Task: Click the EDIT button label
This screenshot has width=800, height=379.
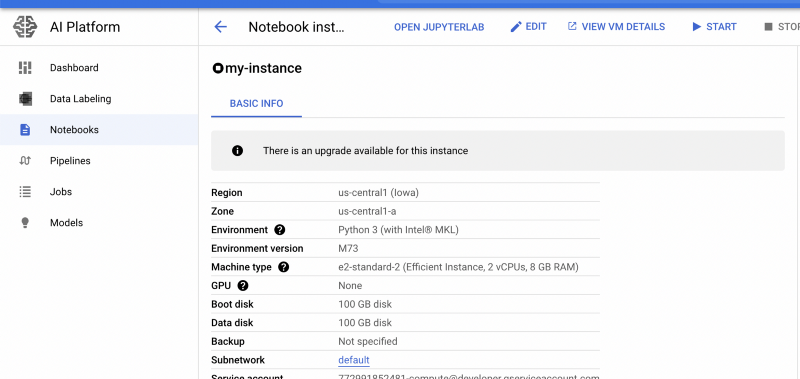Action: (536, 27)
